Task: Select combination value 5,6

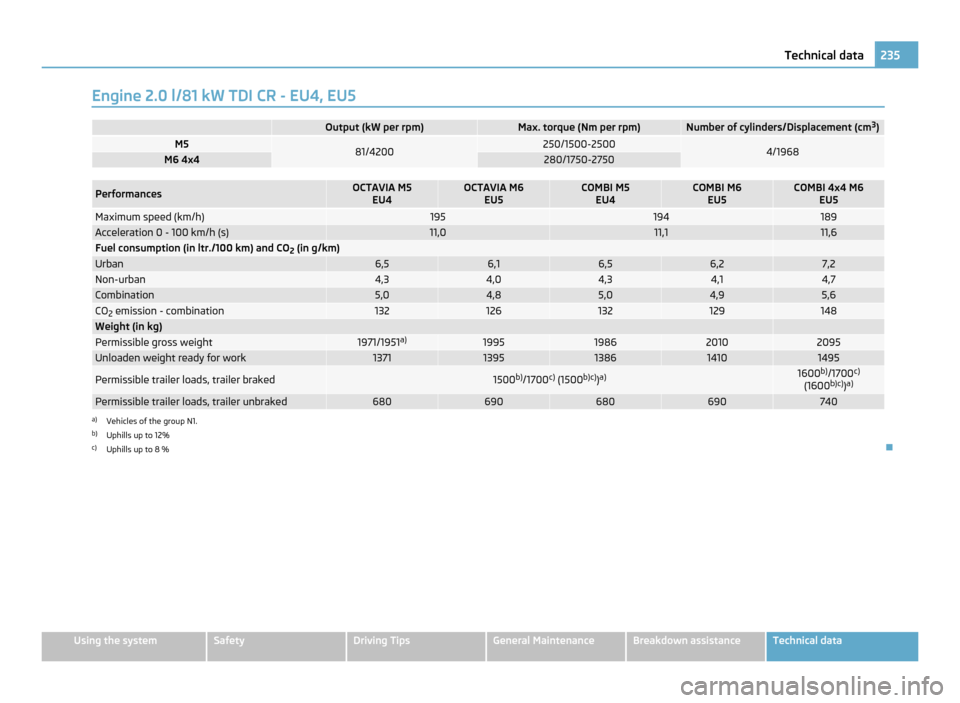Action: click(828, 295)
